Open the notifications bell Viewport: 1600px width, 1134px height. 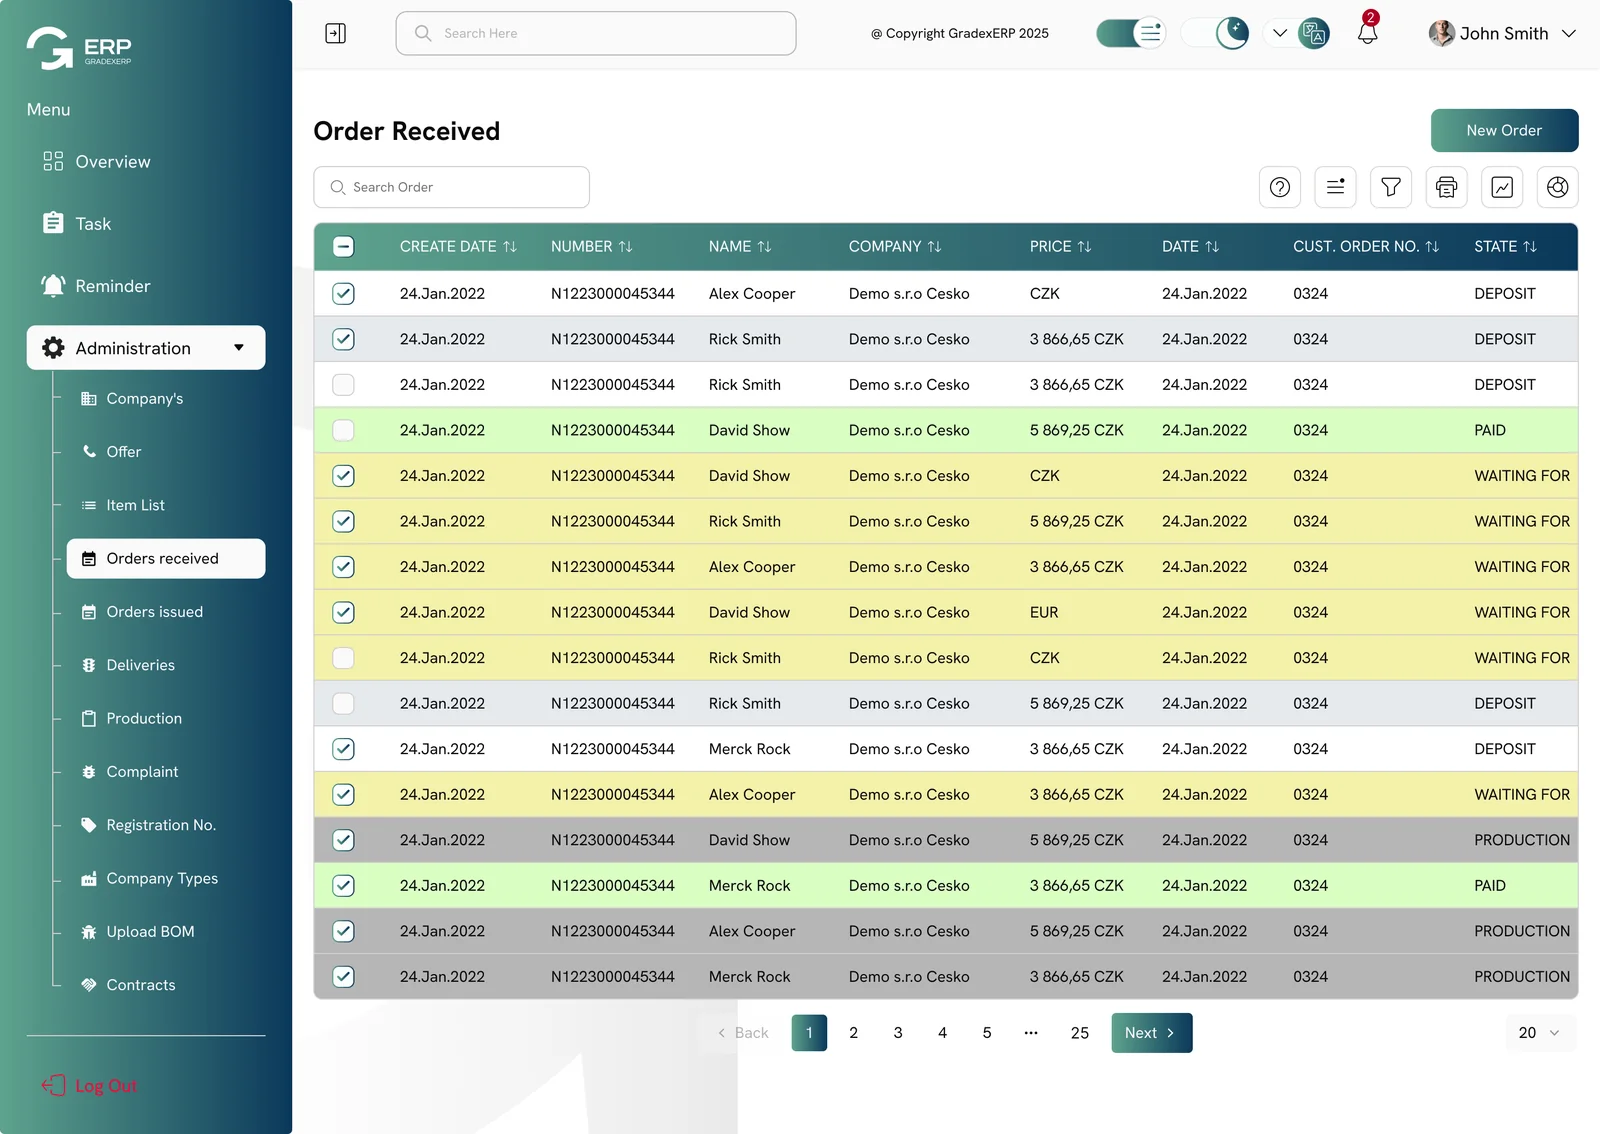click(1367, 33)
